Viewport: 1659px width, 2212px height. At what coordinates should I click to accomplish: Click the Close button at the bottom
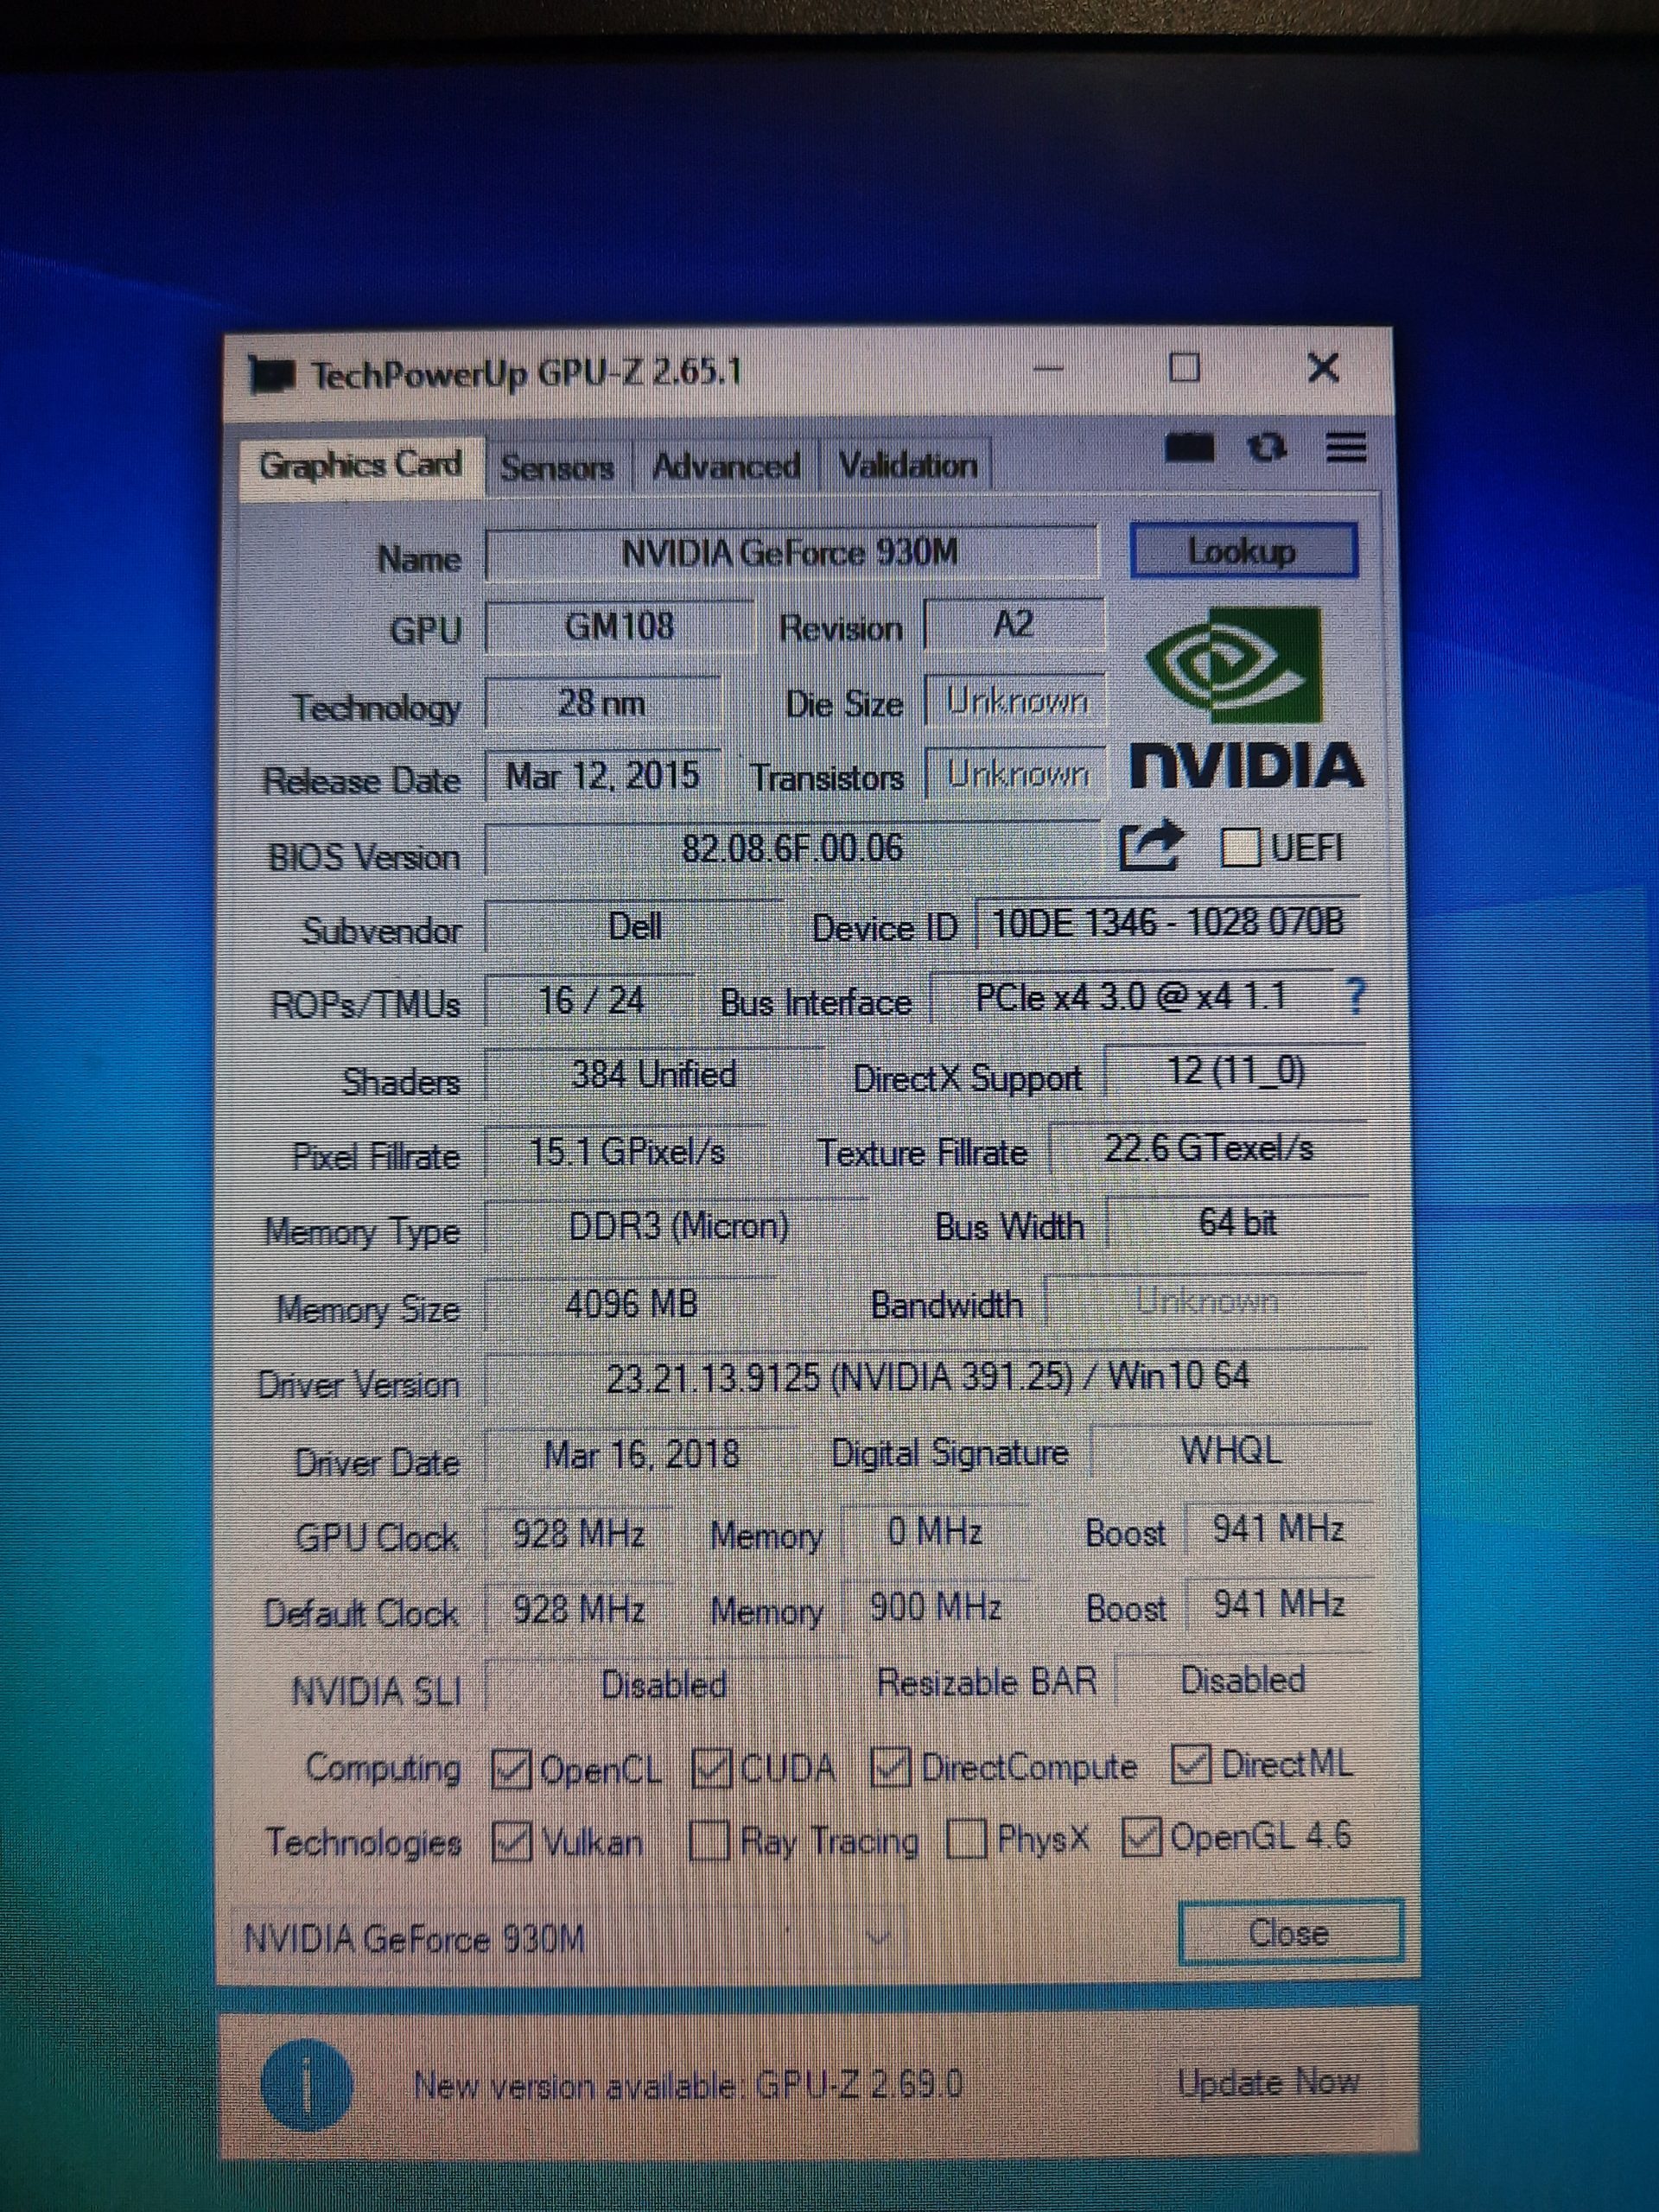(x=1290, y=1932)
